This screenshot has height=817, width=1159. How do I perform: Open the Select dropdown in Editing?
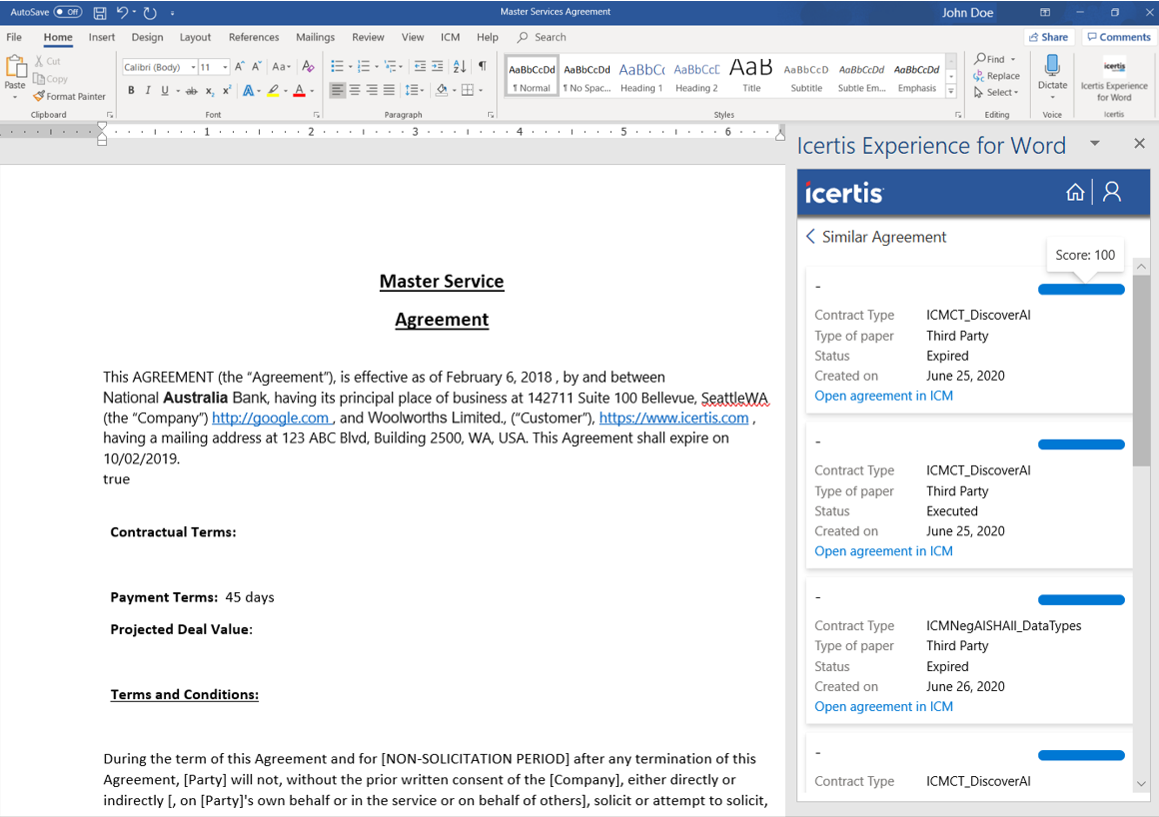(x=996, y=92)
